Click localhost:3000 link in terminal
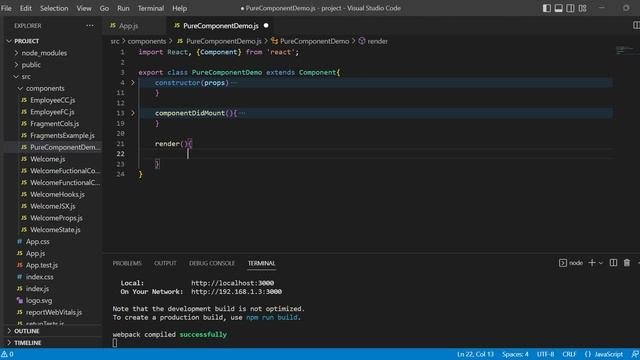 (232, 283)
